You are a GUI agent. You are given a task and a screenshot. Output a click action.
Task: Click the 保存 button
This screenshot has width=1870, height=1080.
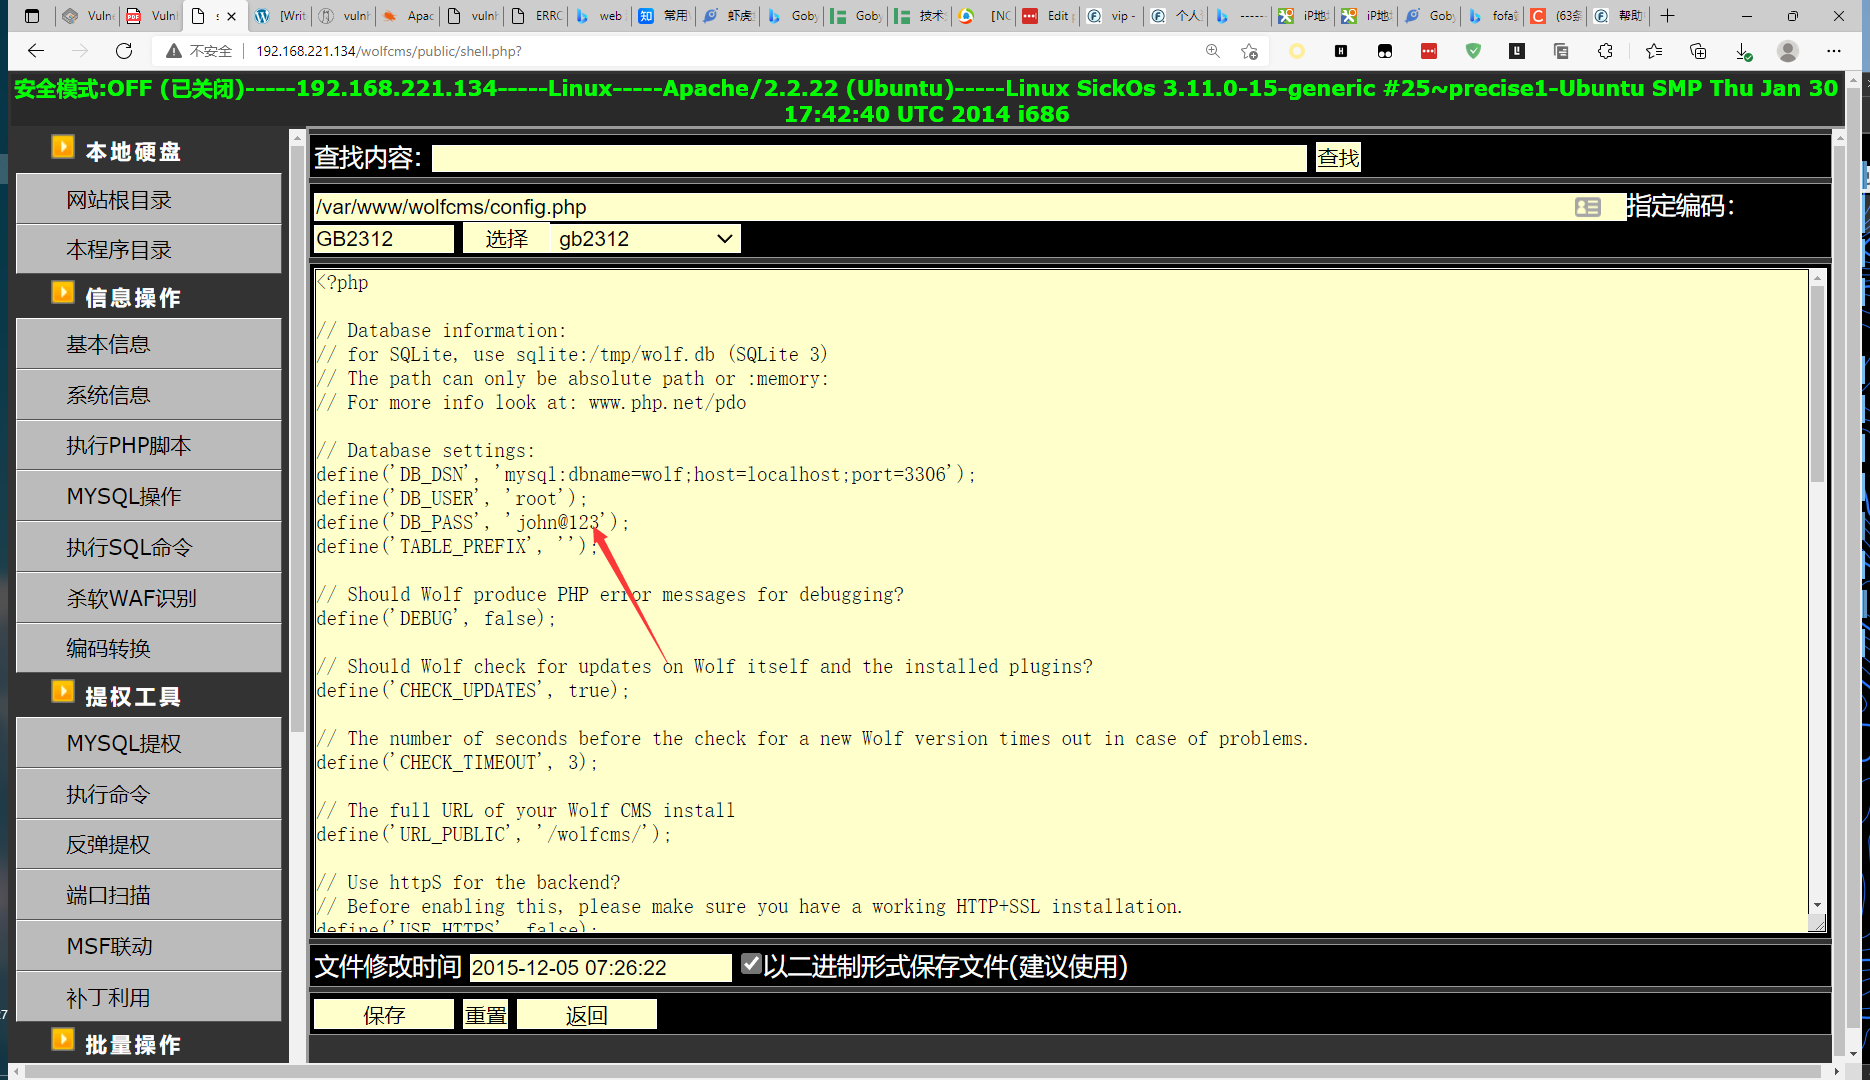click(x=384, y=1015)
